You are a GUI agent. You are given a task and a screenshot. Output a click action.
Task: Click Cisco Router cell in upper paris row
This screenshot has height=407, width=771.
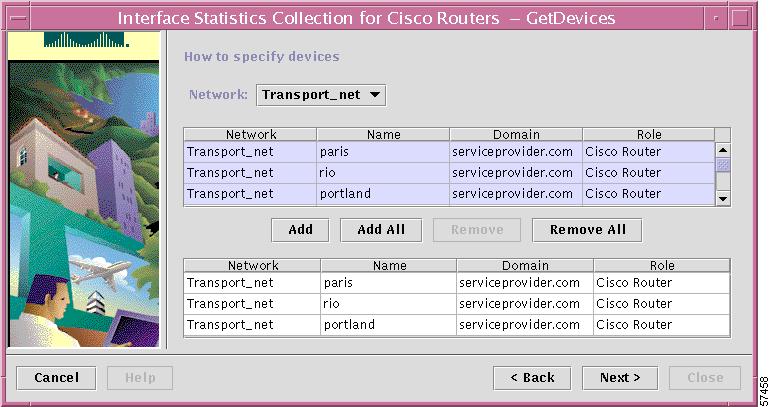pos(649,152)
